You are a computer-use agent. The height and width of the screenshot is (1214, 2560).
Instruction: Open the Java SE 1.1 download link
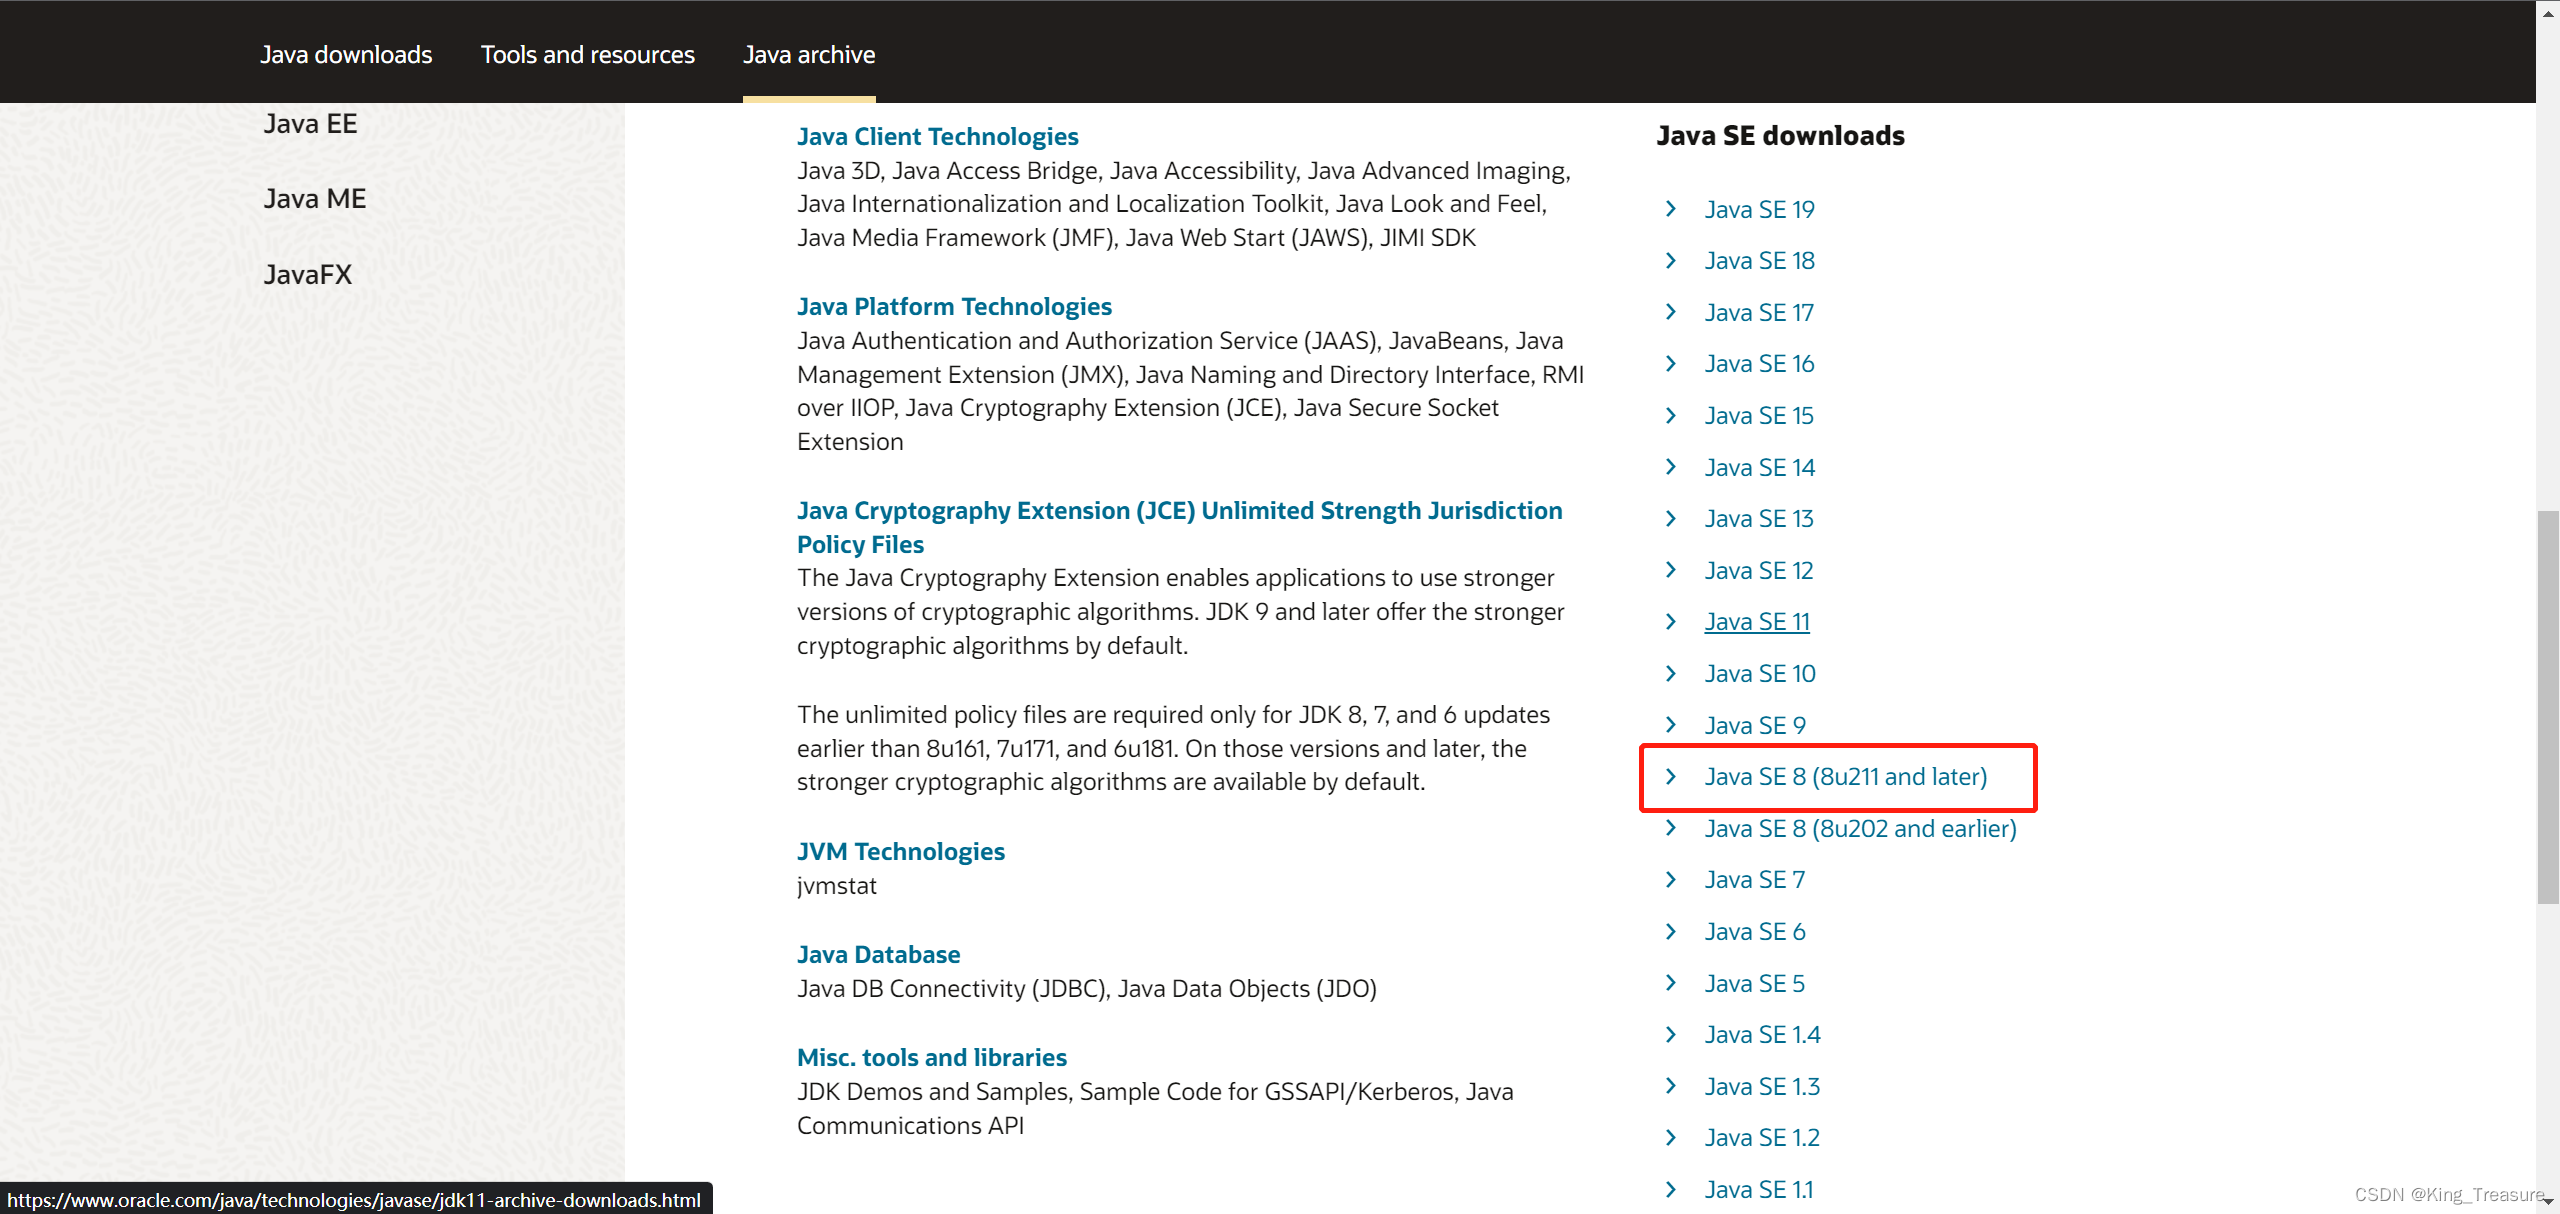pos(1759,1190)
